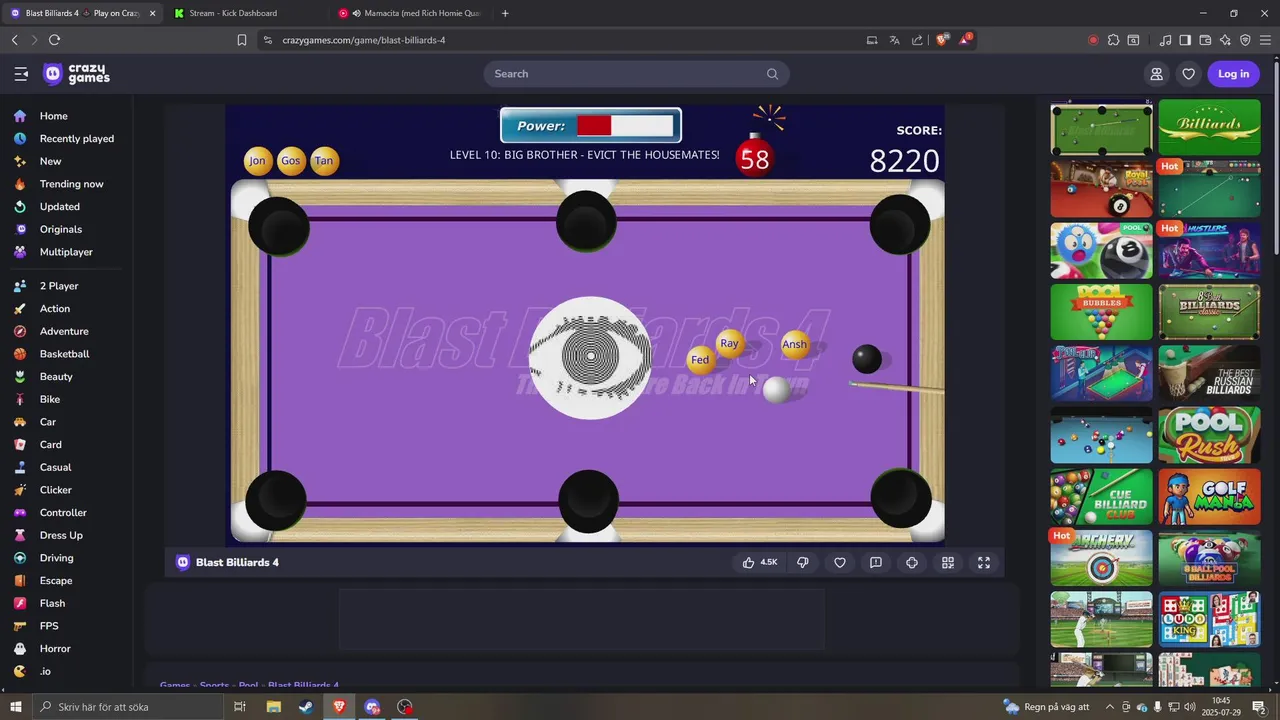Add Blast Billiards 4 to favorites
This screenshot has height=720, width=1280.
(x=840, y=563)
